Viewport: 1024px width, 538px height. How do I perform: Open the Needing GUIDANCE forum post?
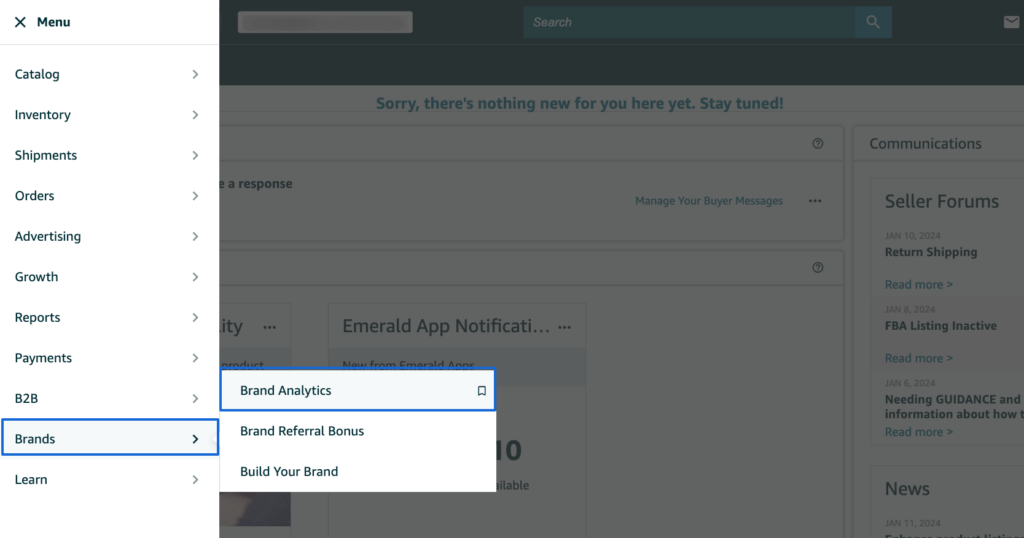point(954,407)
